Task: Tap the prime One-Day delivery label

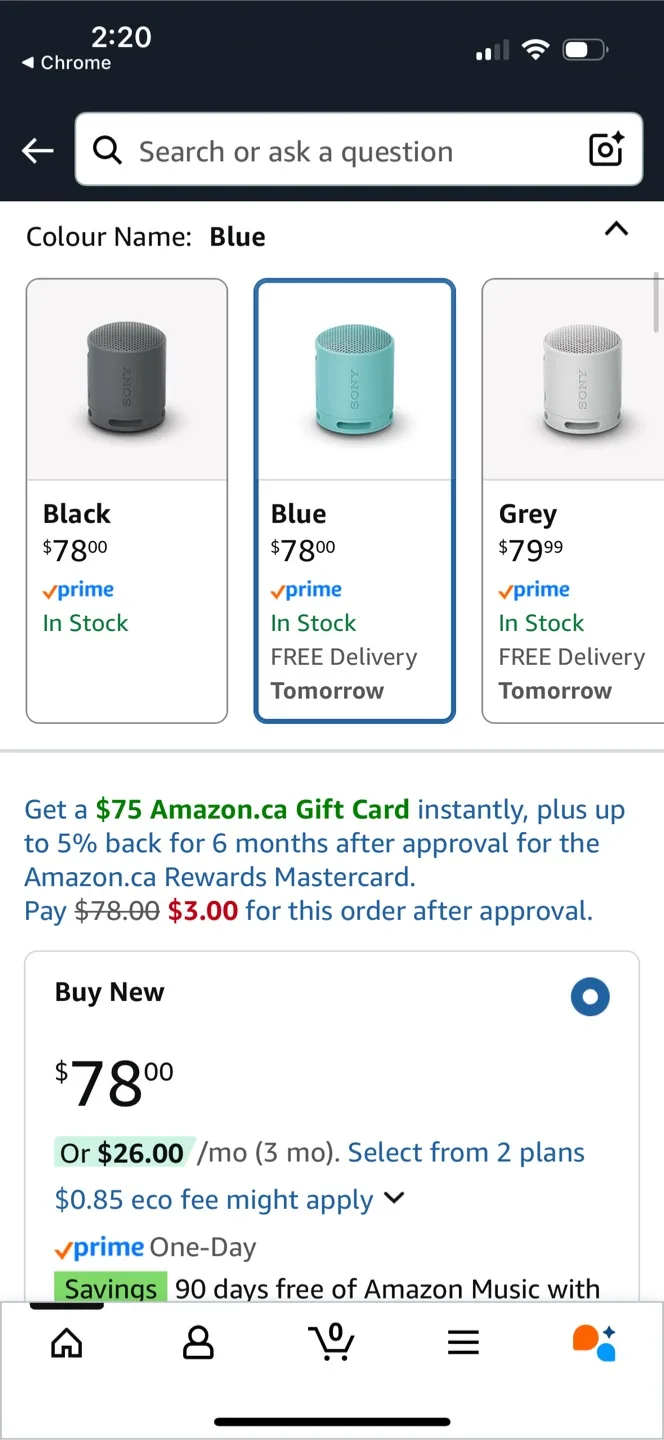Action: (155, 1248)
